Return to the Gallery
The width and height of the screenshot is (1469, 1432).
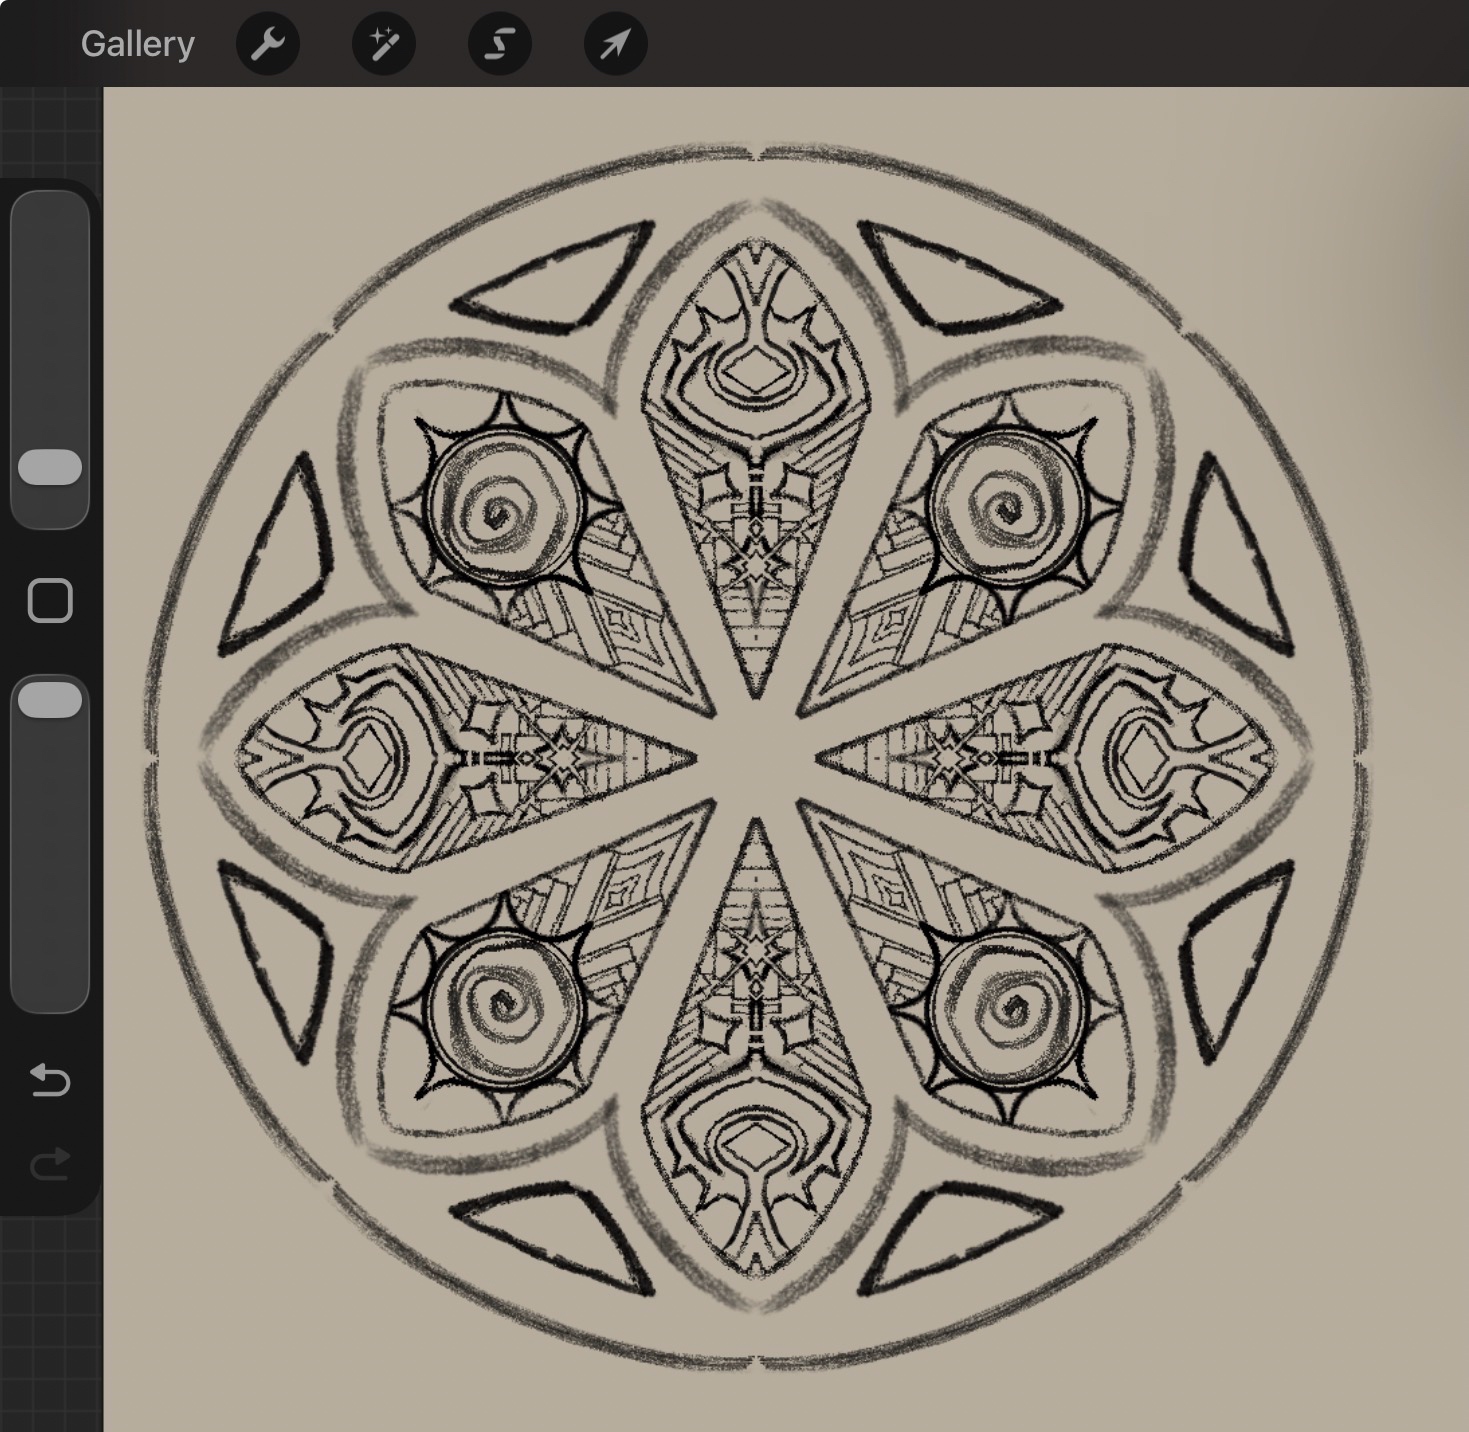tap(137, 44)
